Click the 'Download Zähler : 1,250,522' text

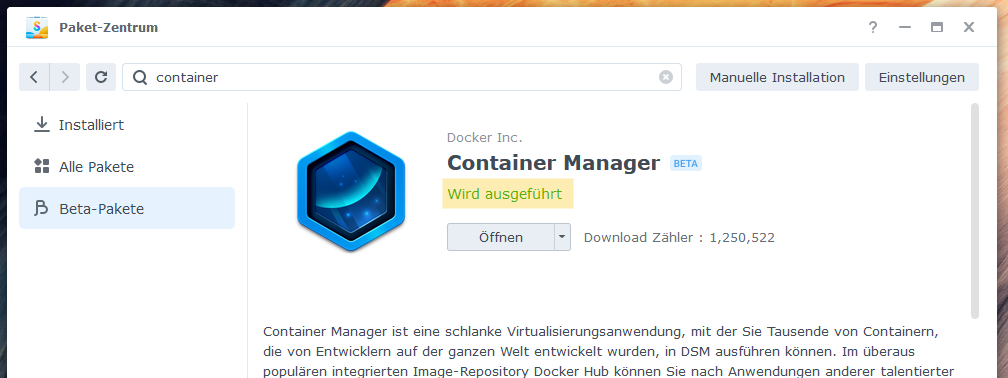(680, 238)
